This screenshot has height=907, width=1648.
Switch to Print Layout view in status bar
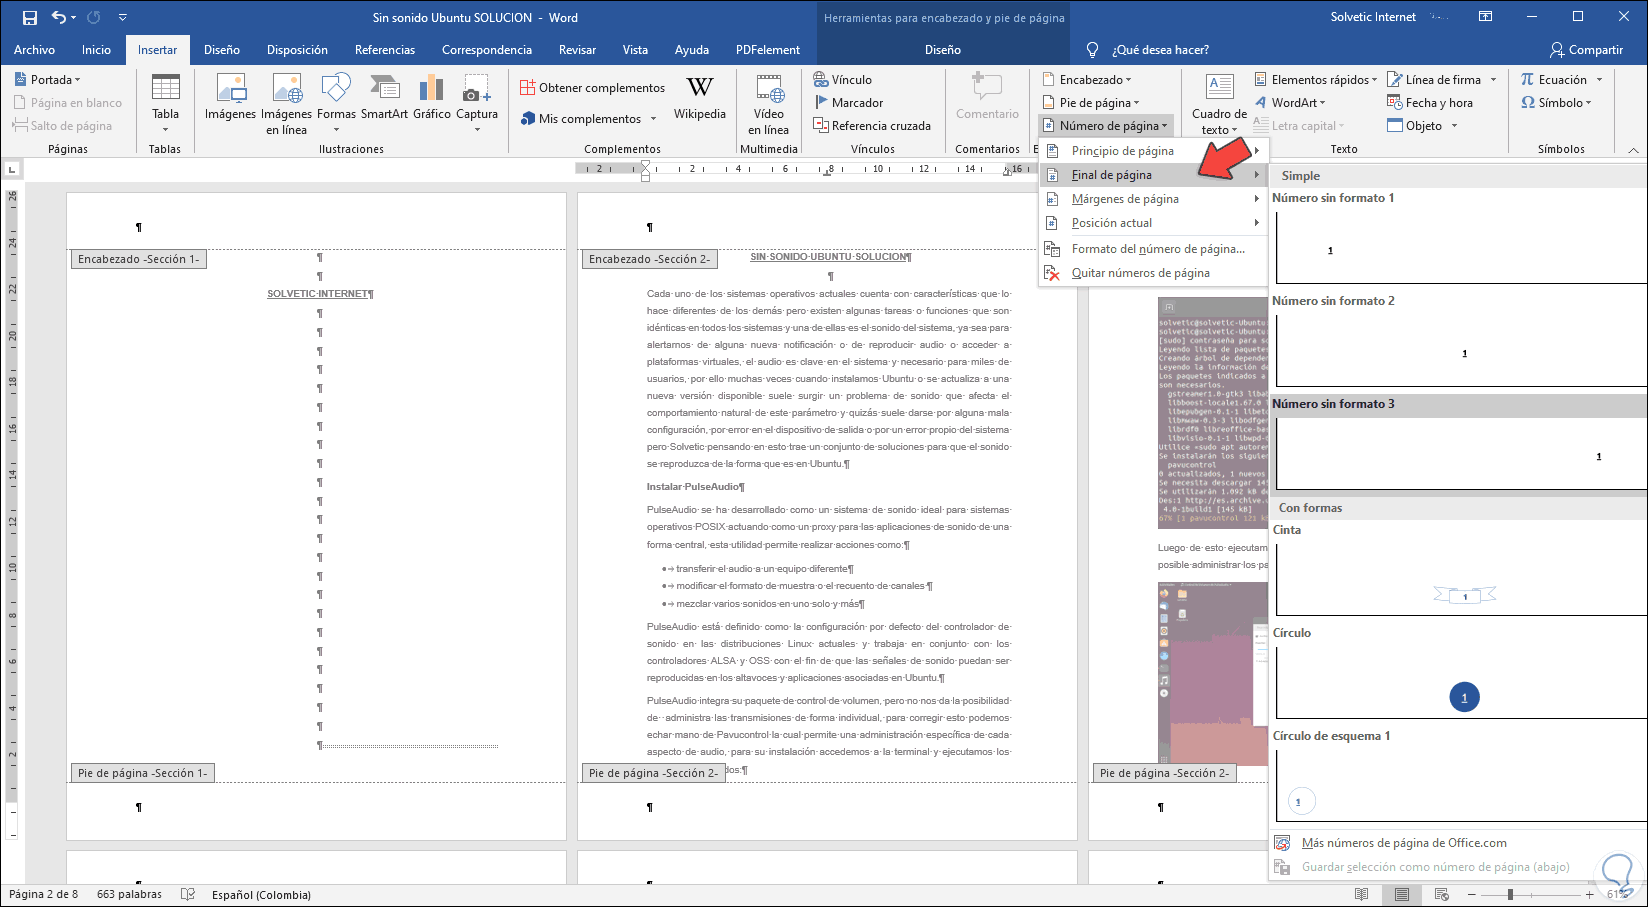point(1402,894)
